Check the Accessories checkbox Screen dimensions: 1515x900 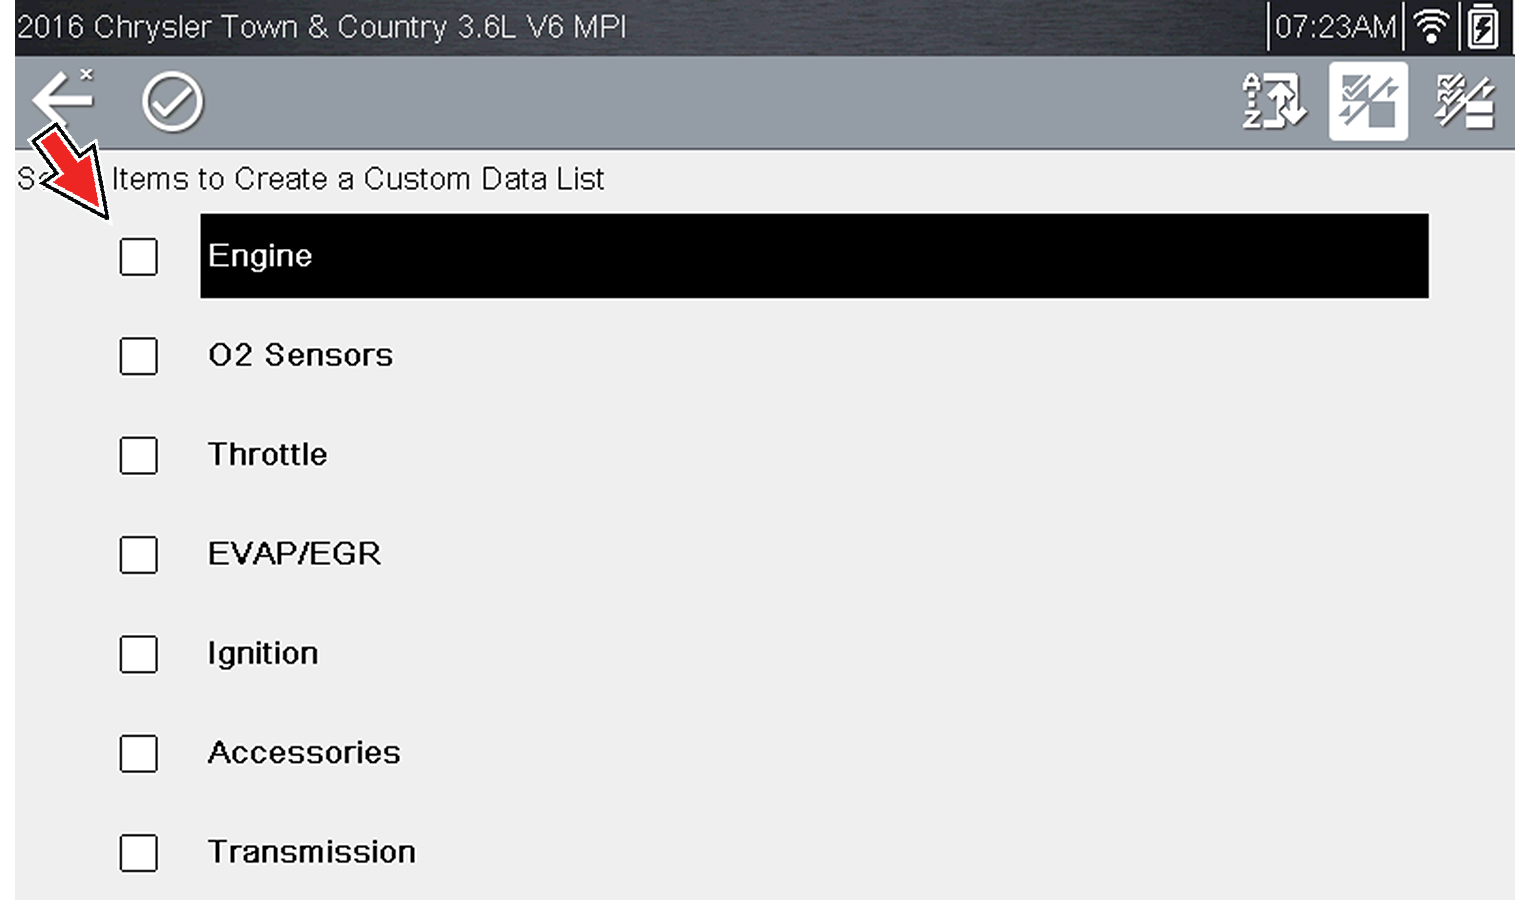click(138, 753)
